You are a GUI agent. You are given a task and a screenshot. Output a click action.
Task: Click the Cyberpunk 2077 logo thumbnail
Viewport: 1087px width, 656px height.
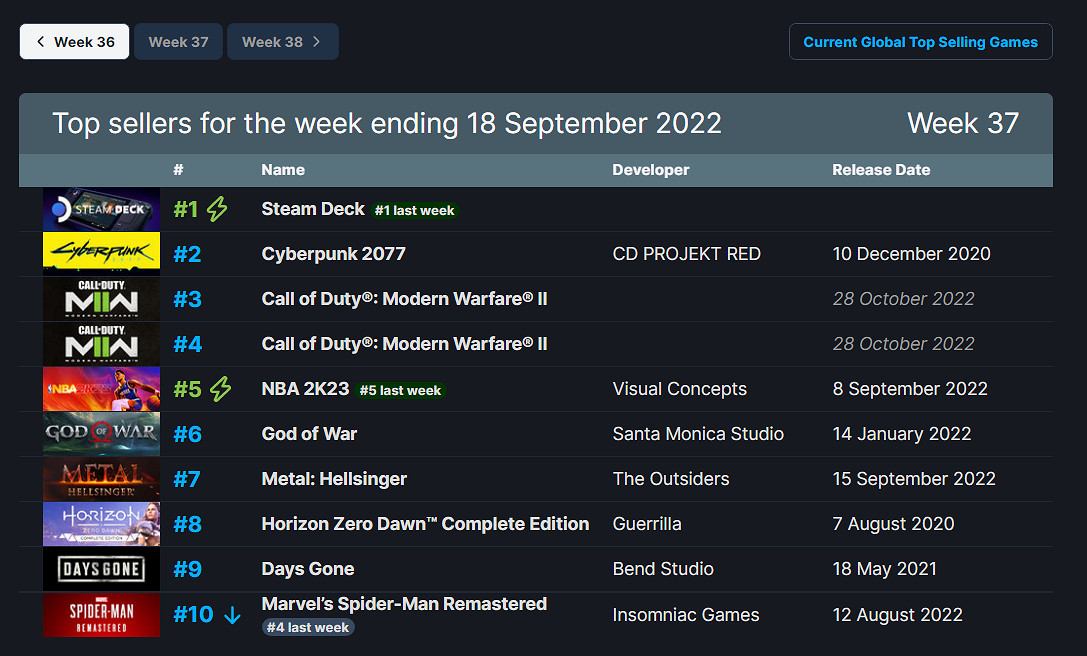coord(101,254)
